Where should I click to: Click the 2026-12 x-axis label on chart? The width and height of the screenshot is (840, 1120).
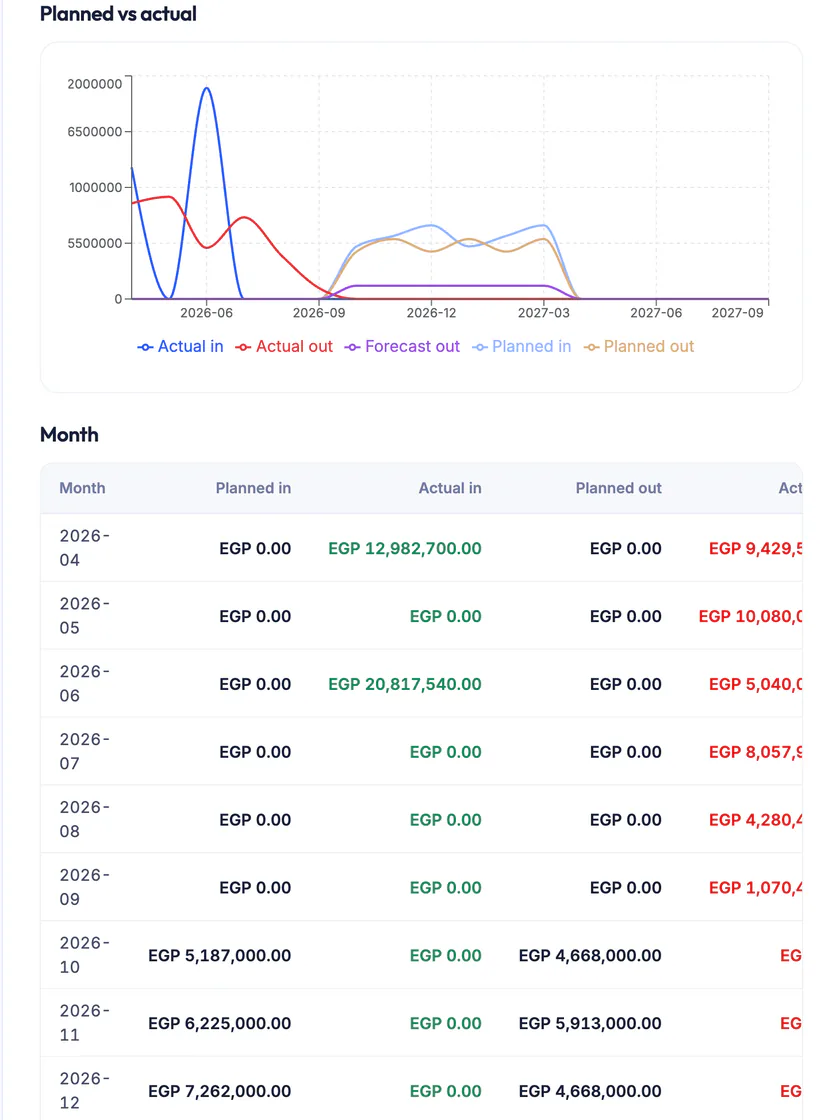coord(431,313)
